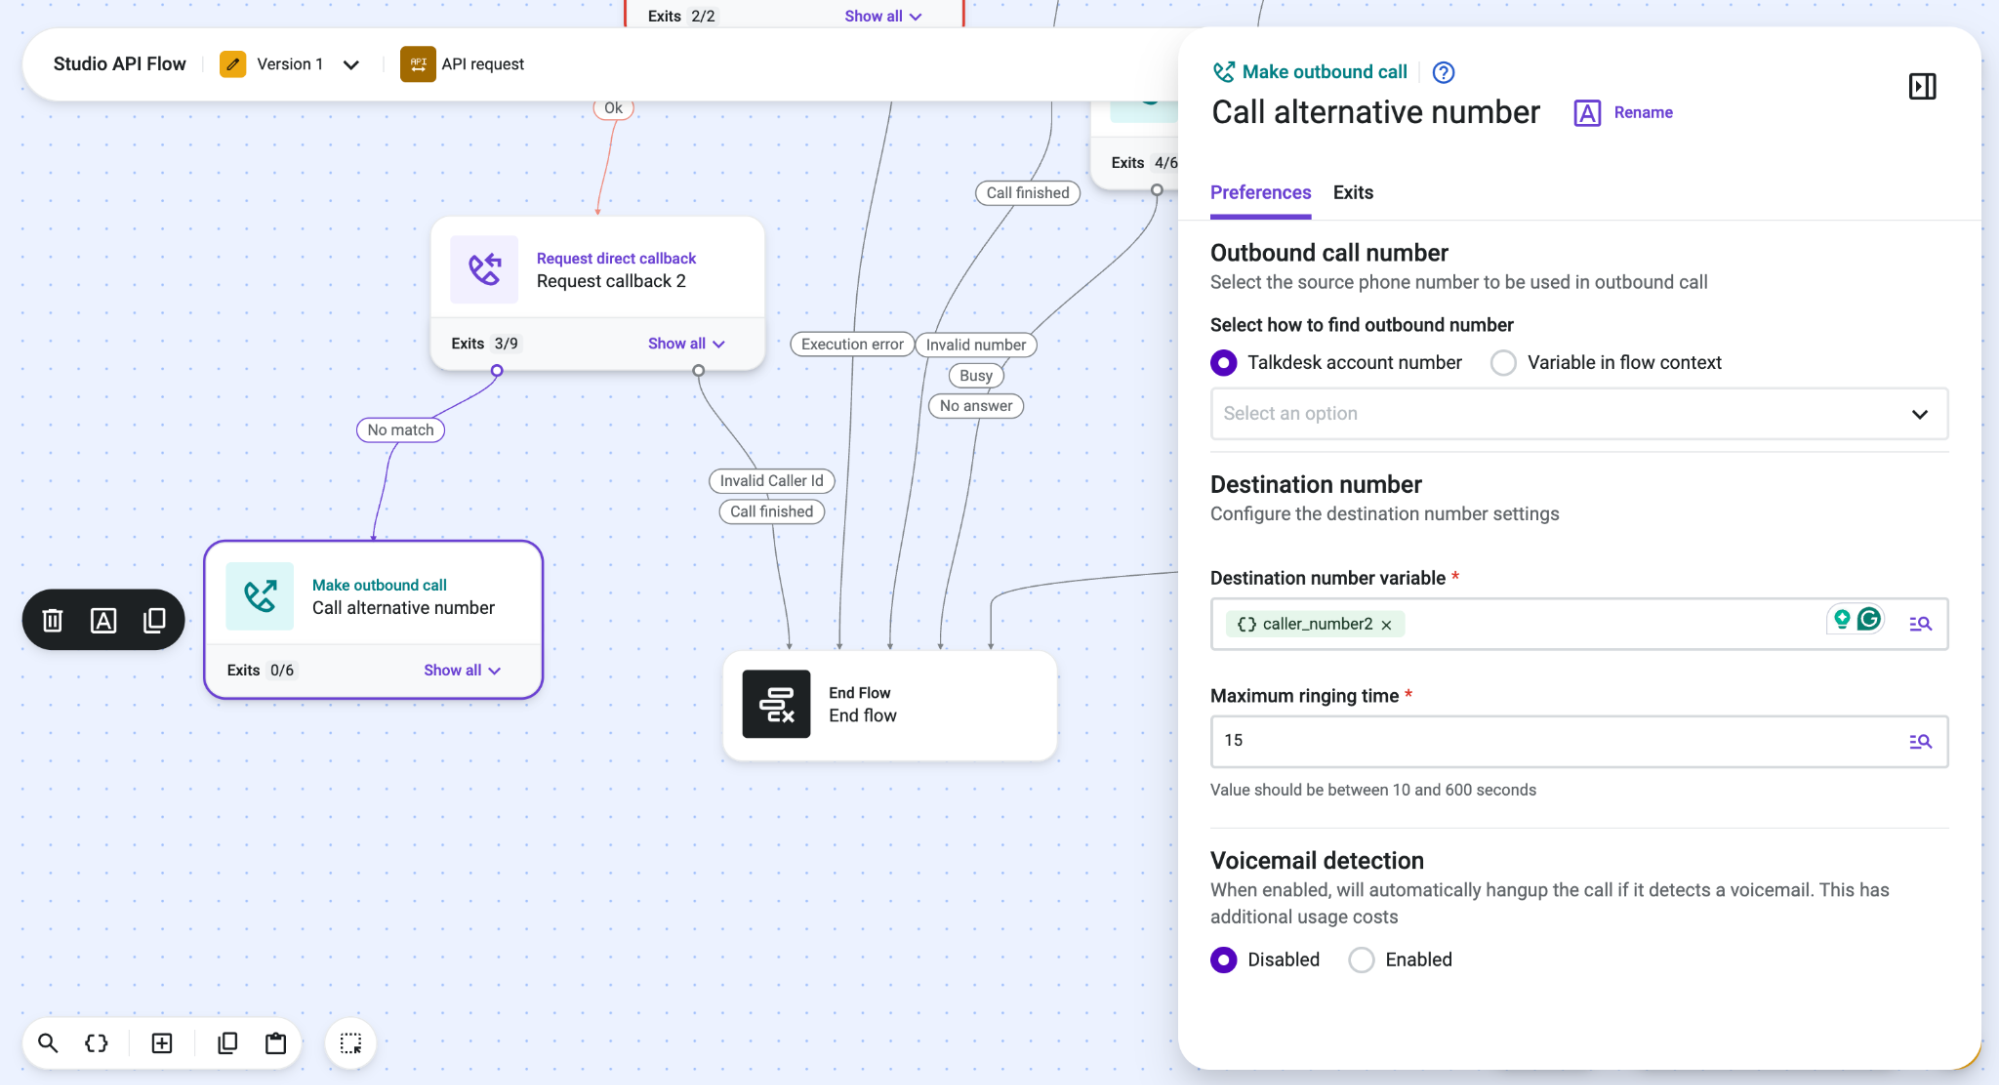Viewport: 1999px width, 1086px height.
Task: Open help for Make outbound call
Action: pyautogui.click(x=1443, y=72)
